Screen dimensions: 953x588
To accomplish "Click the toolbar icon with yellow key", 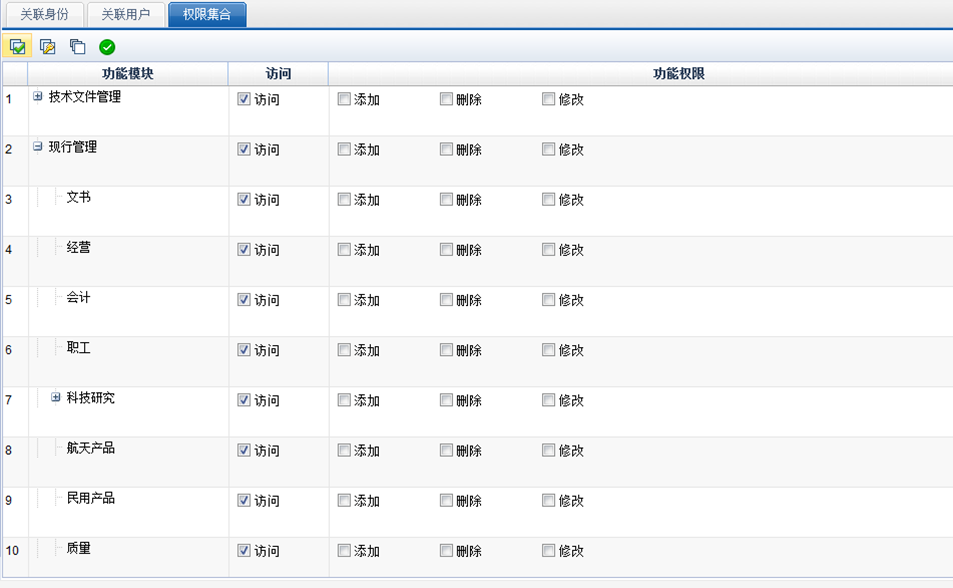I will (47, 47).
